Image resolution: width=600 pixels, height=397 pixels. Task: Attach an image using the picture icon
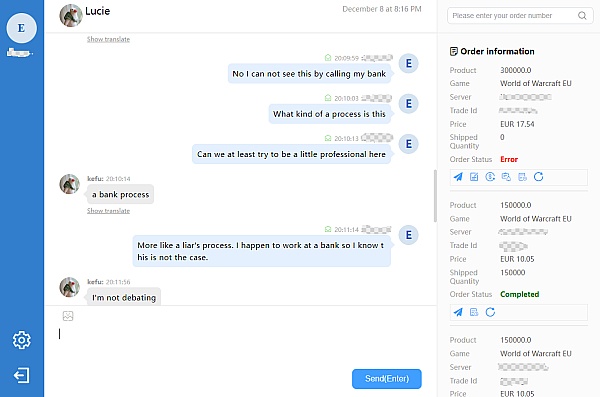[68, 316]
